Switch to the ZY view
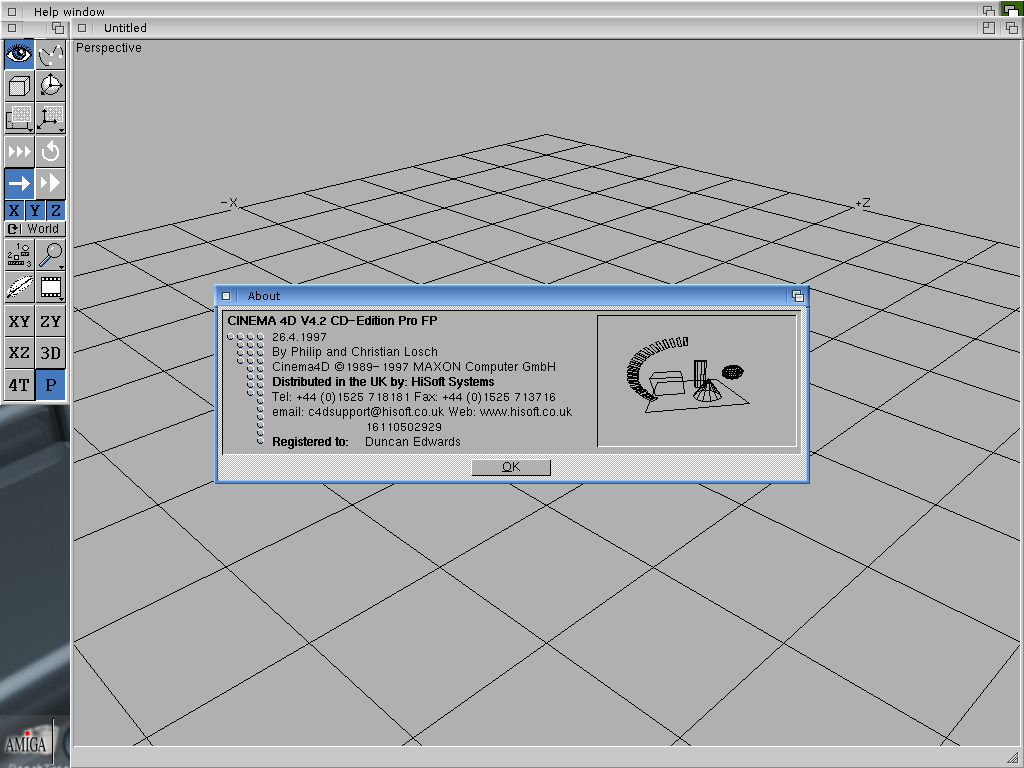Image resolution: width=1024 pixels, height=768 pixels. (x=50, y=321)
